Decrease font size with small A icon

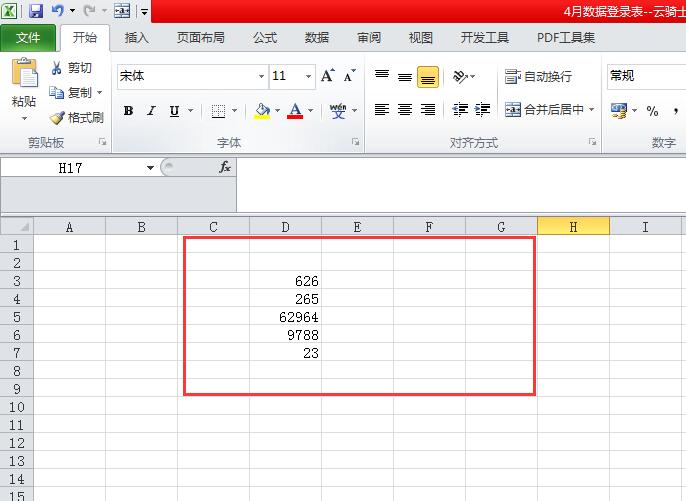[x=349, y=76]
